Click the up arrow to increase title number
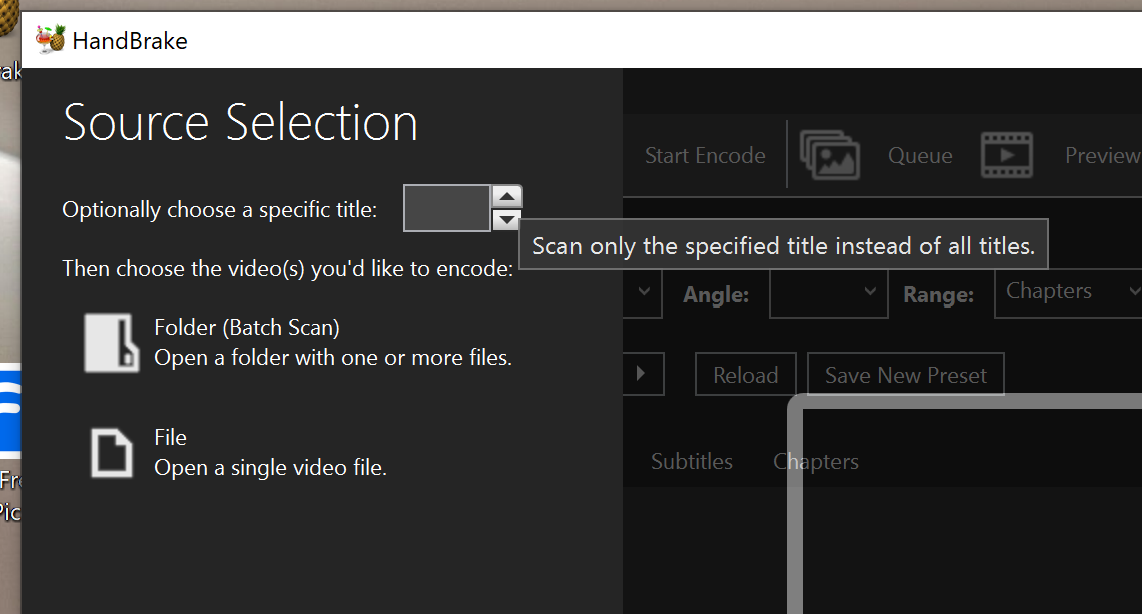The image size is (1142, 614). coord(506,195)
